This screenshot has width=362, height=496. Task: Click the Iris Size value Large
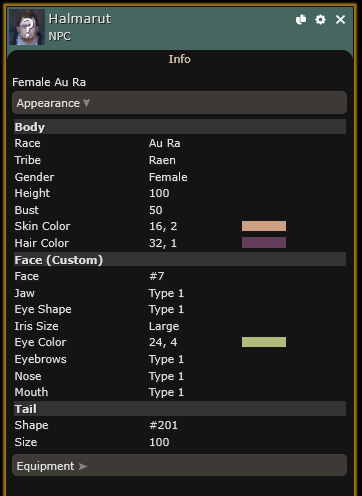tap(164, 326)
